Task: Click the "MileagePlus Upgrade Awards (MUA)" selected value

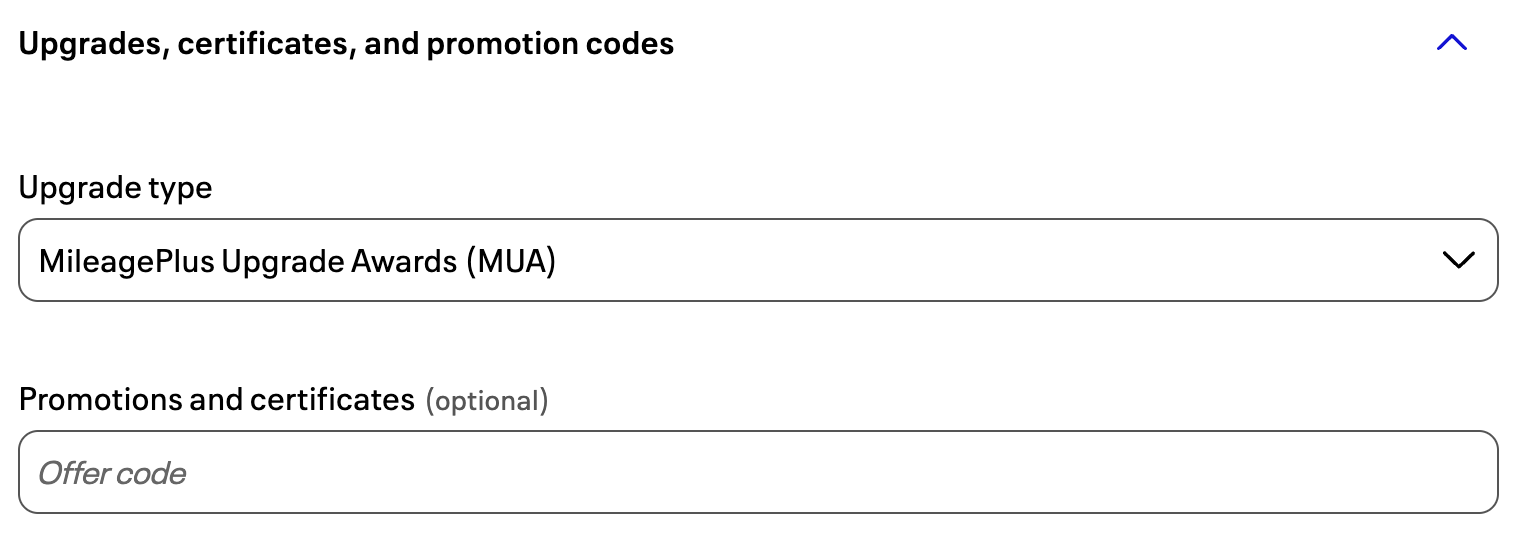Action: 297,261
